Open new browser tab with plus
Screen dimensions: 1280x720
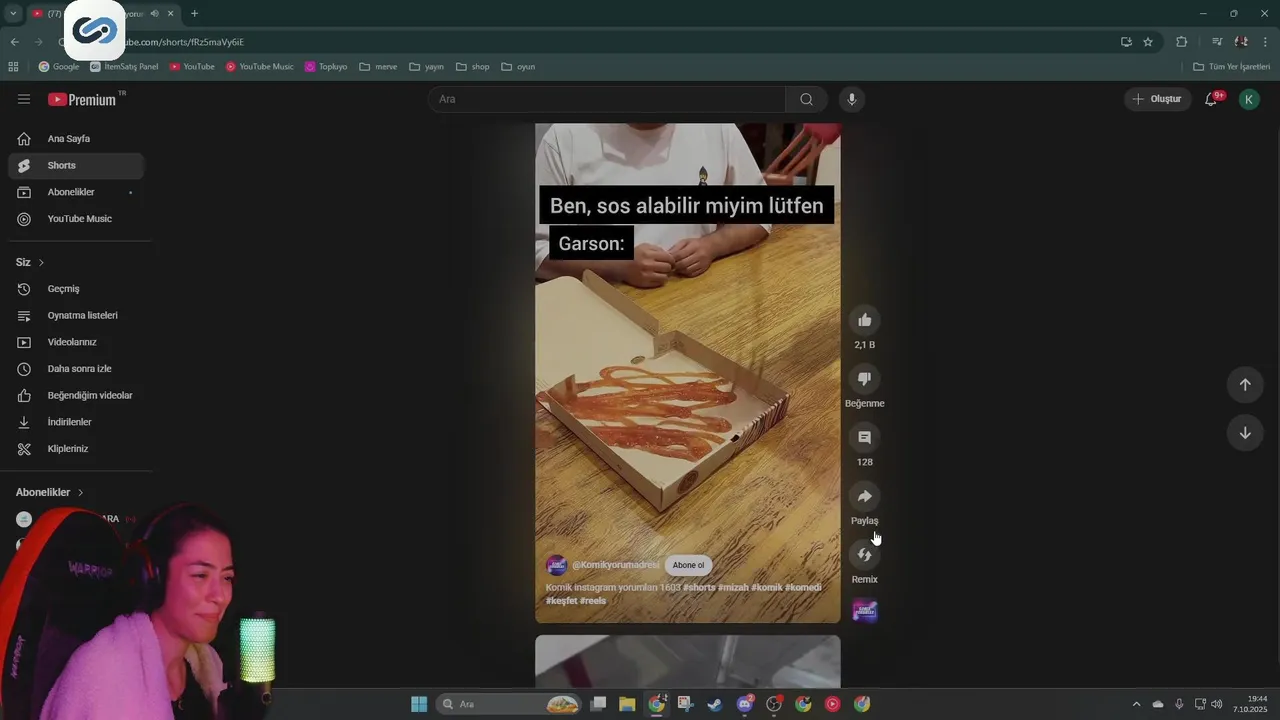[194, 13]
